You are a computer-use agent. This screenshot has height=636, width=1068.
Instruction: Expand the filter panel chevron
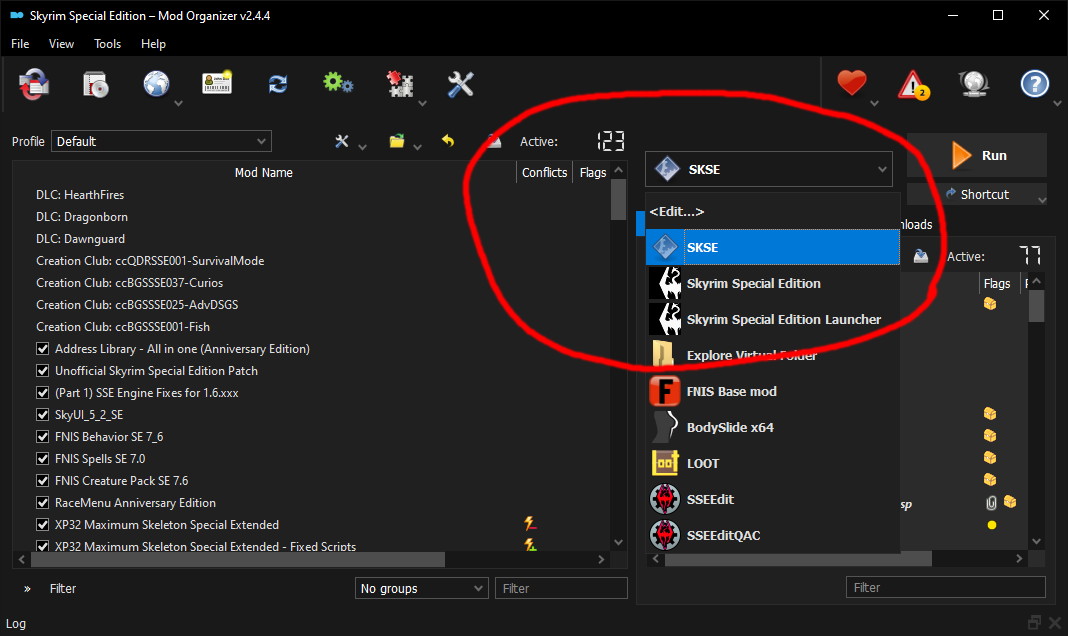[27, 589]
